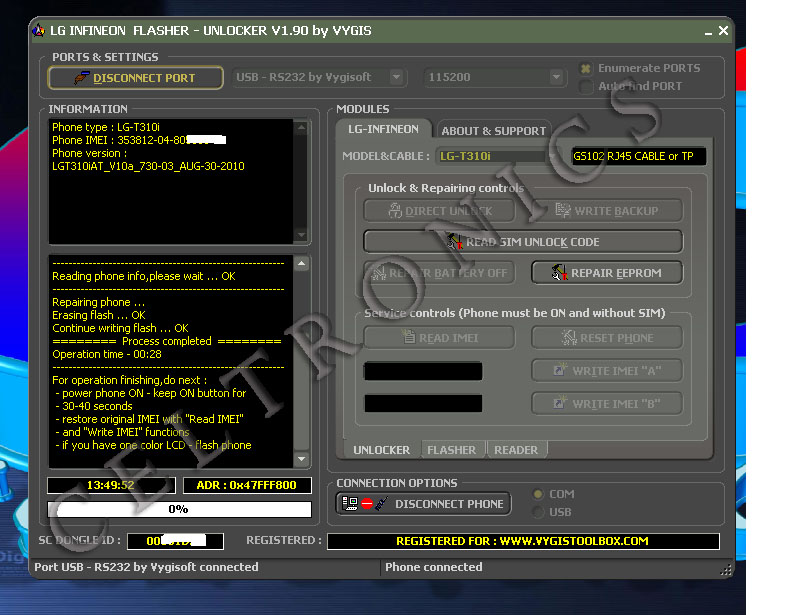Expand the LG-T310i model dropdown

(553, 156)
